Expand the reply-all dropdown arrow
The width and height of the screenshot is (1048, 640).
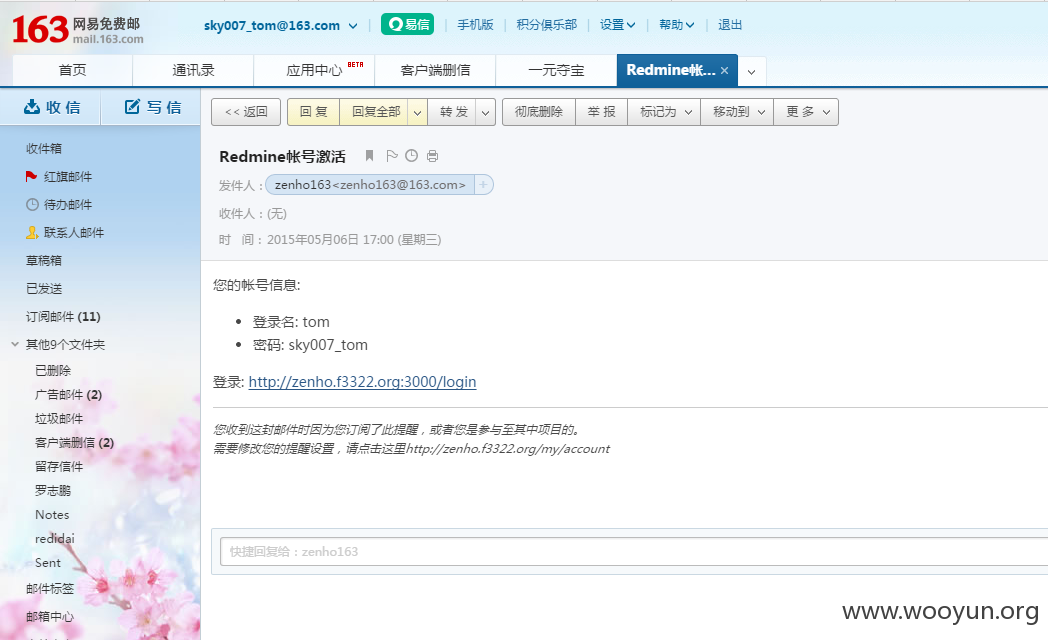click(417, 112)
